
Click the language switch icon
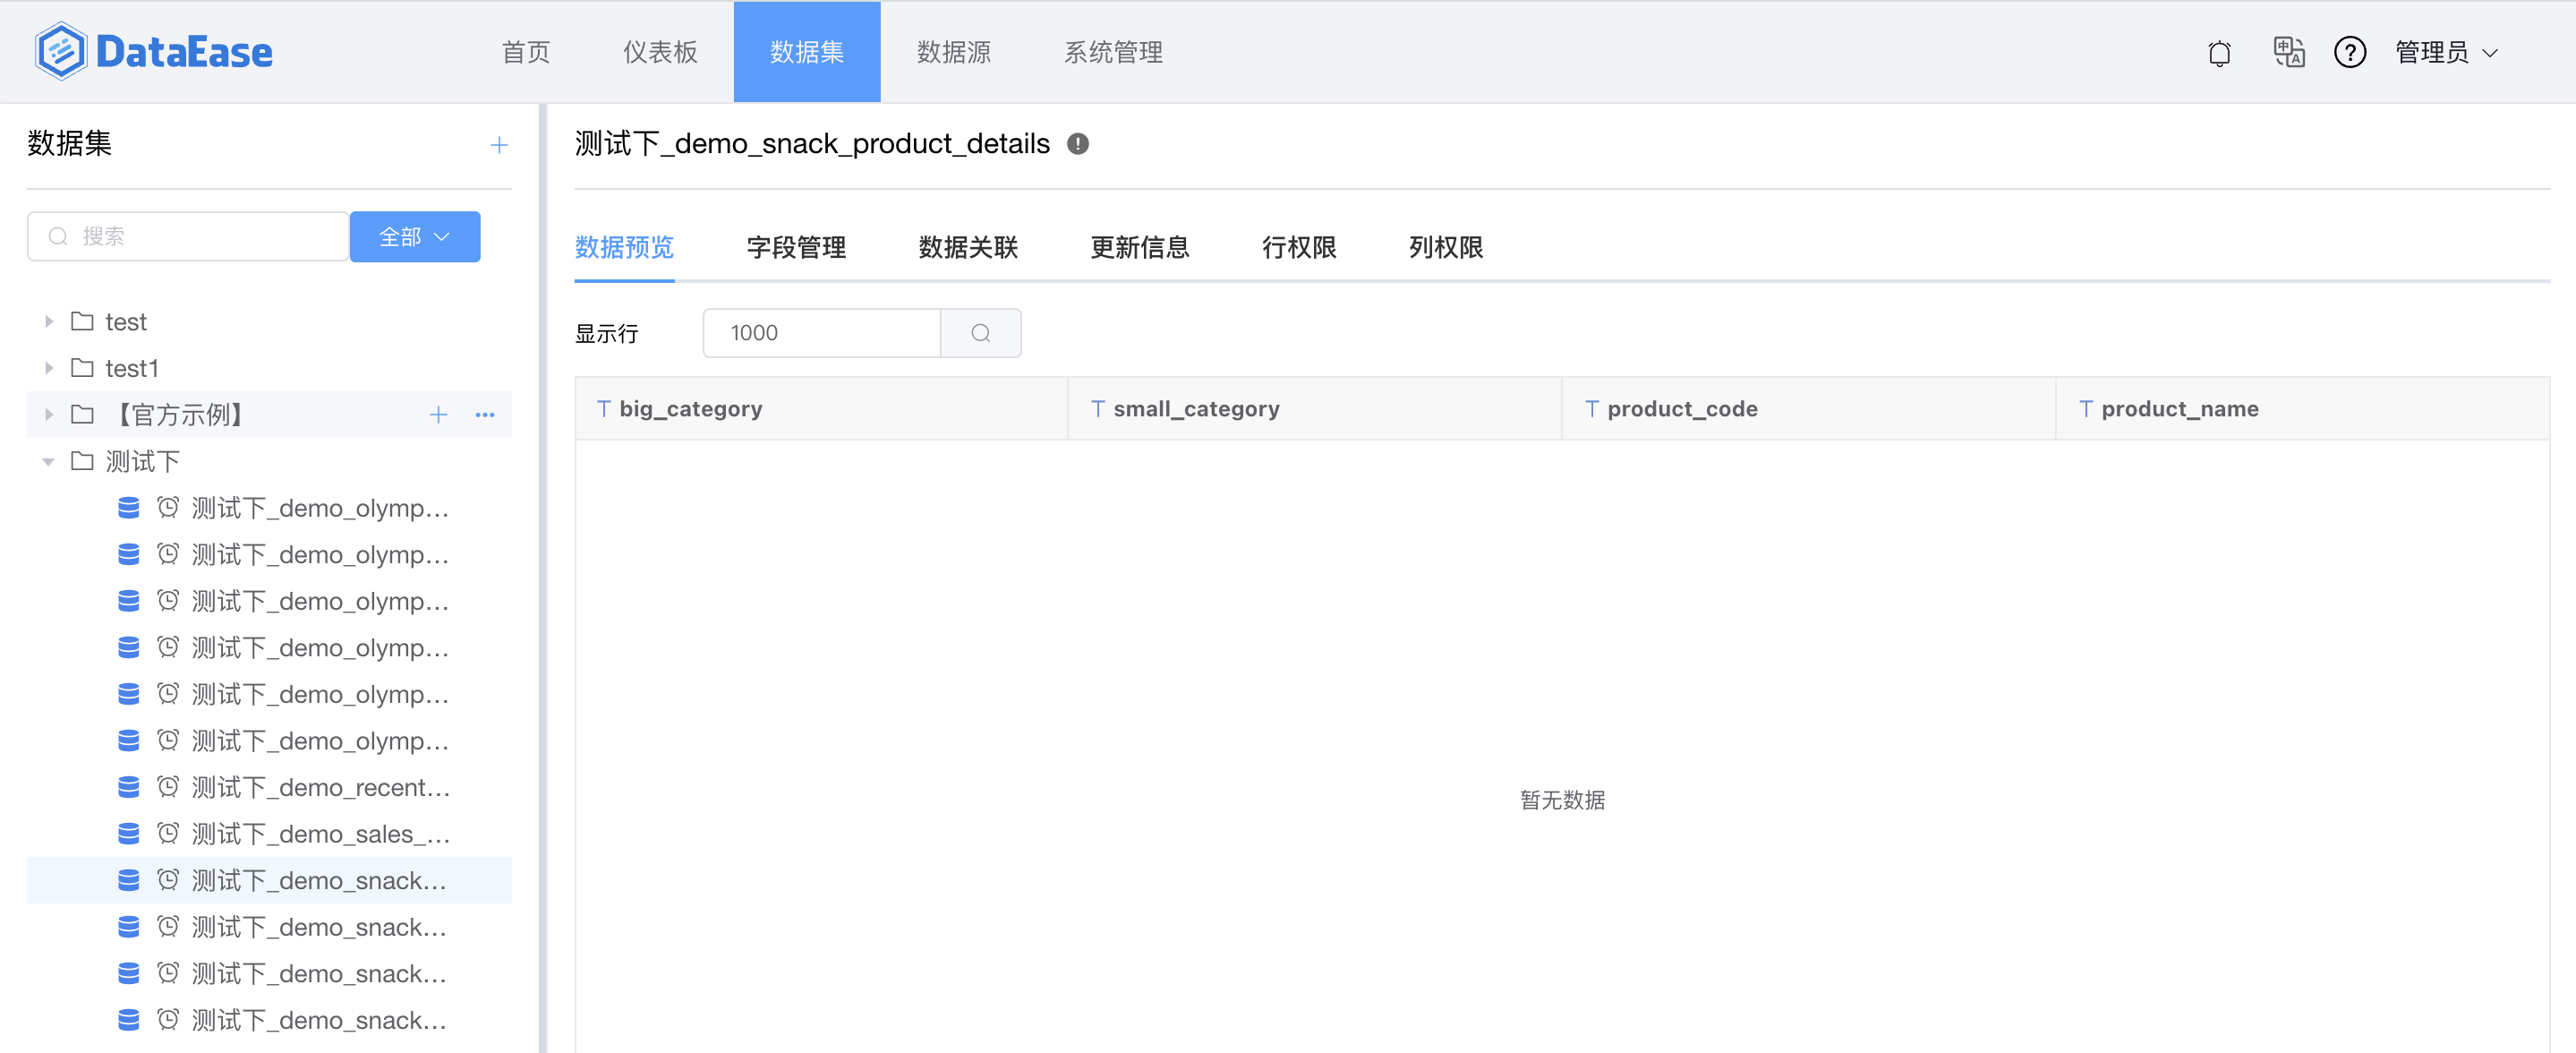[2288, 52]
